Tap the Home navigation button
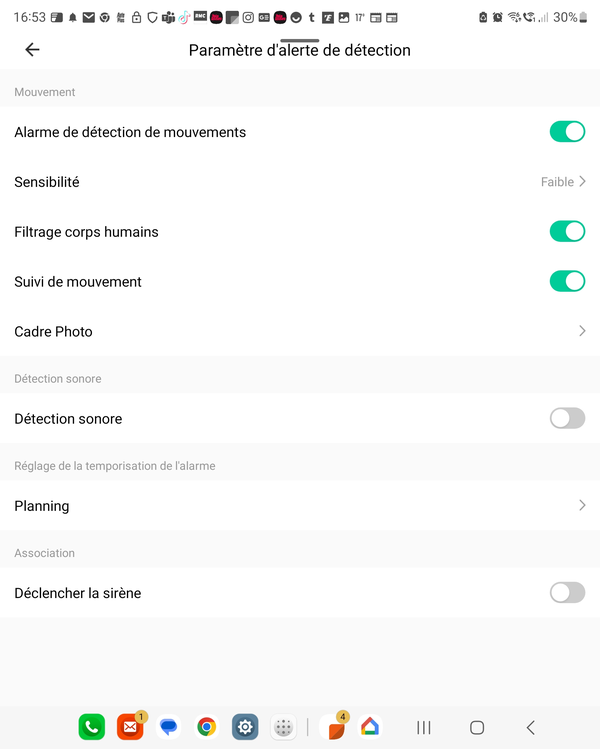 (477, 727)
